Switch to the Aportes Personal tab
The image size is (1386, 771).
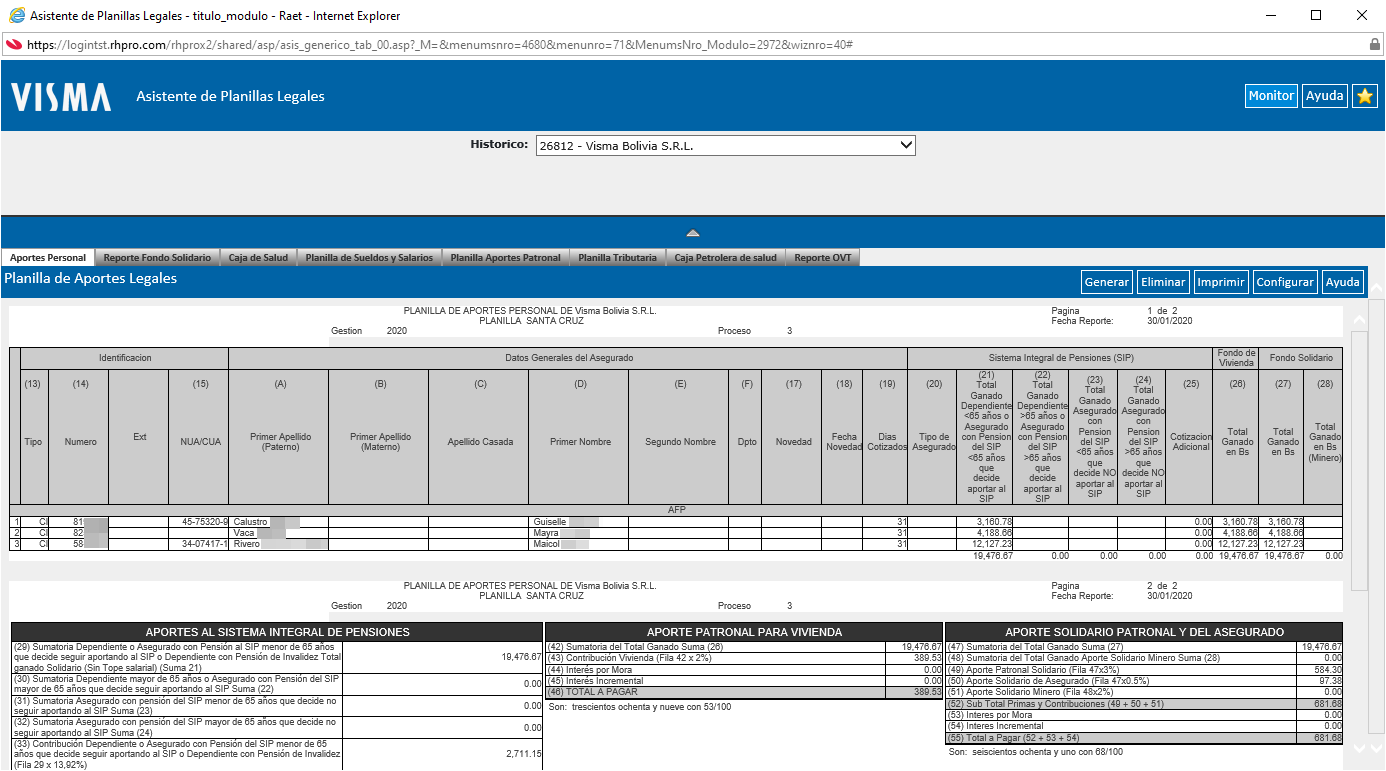coord(48,258)
